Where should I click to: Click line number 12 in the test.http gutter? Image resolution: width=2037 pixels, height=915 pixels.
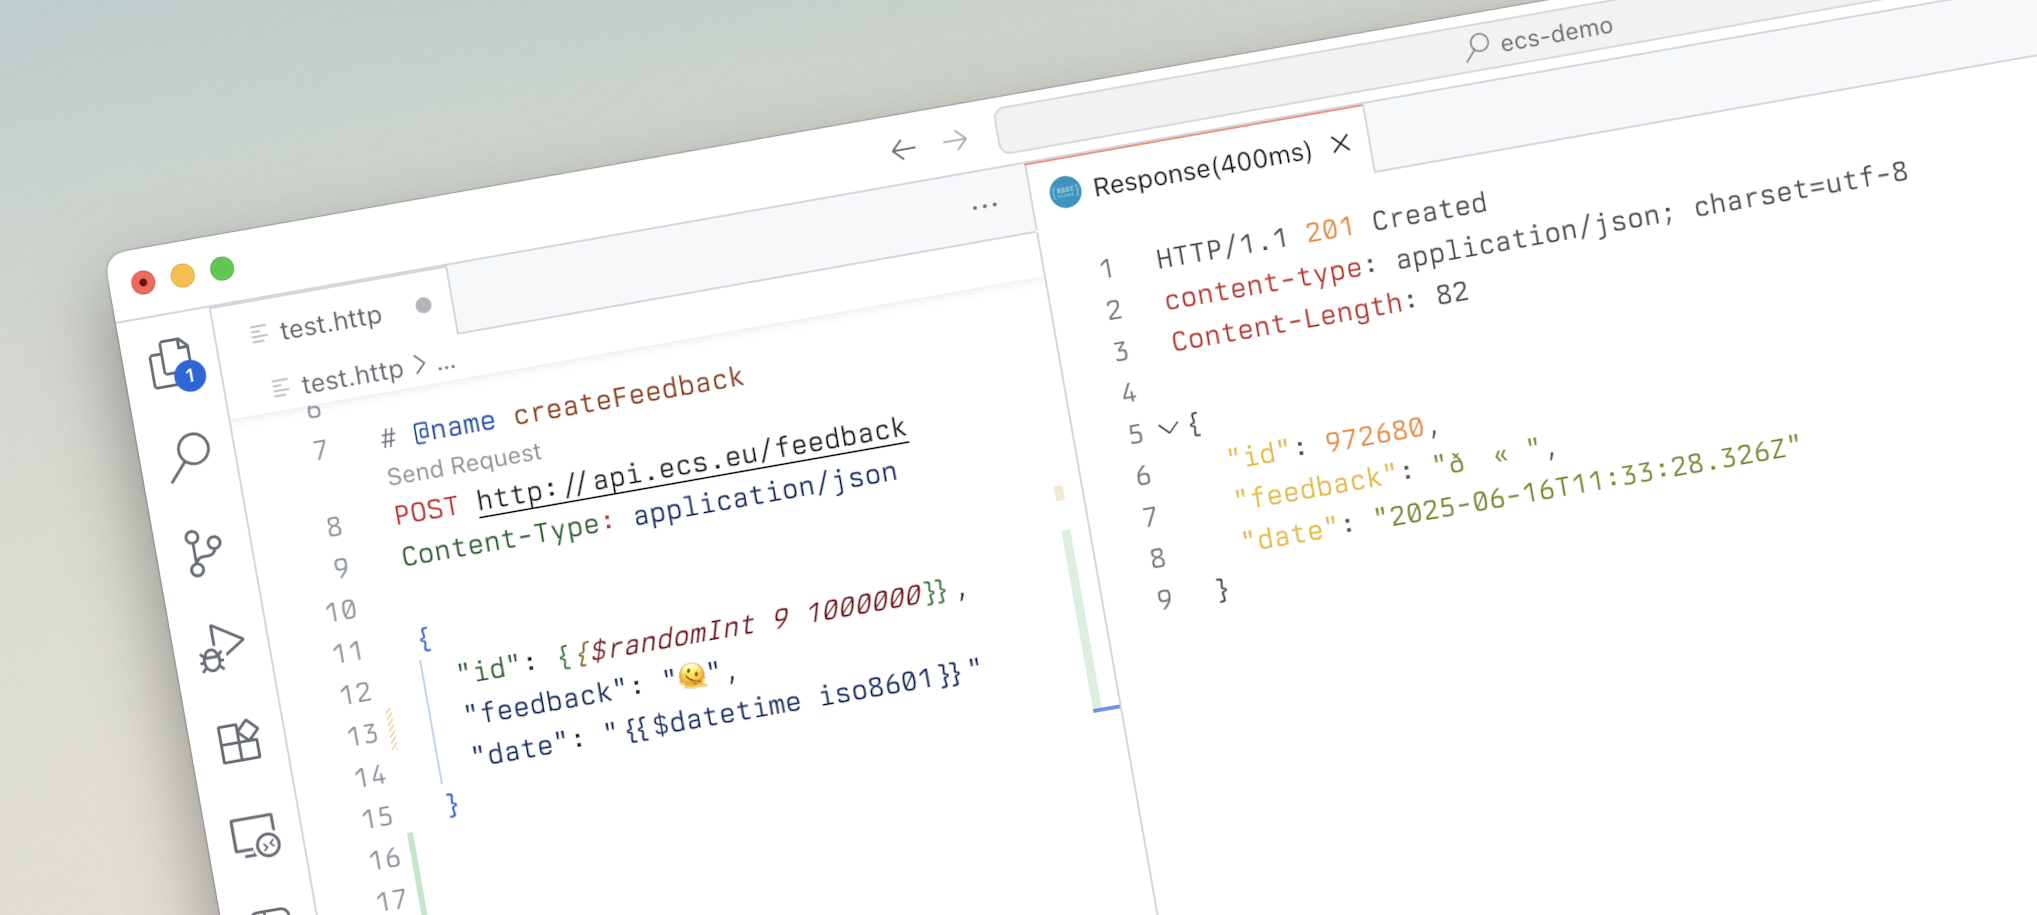coord(356,694)
